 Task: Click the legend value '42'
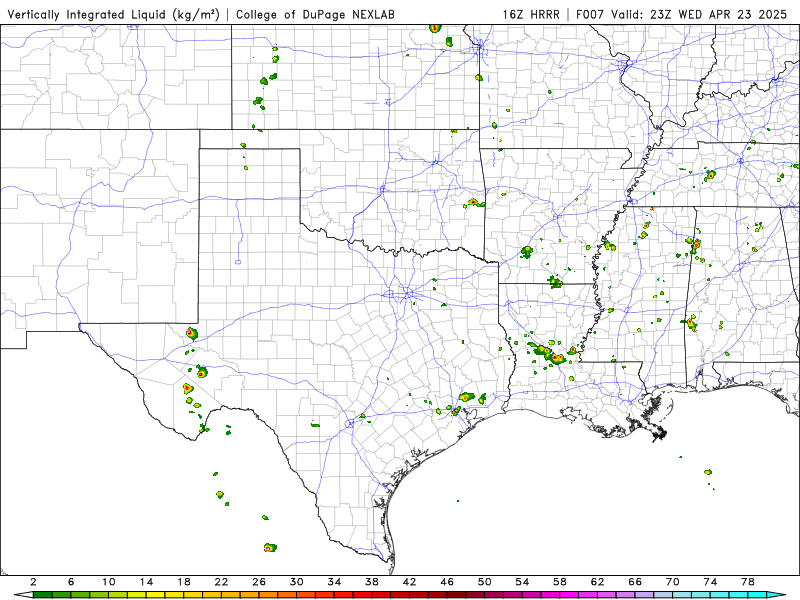410,582
